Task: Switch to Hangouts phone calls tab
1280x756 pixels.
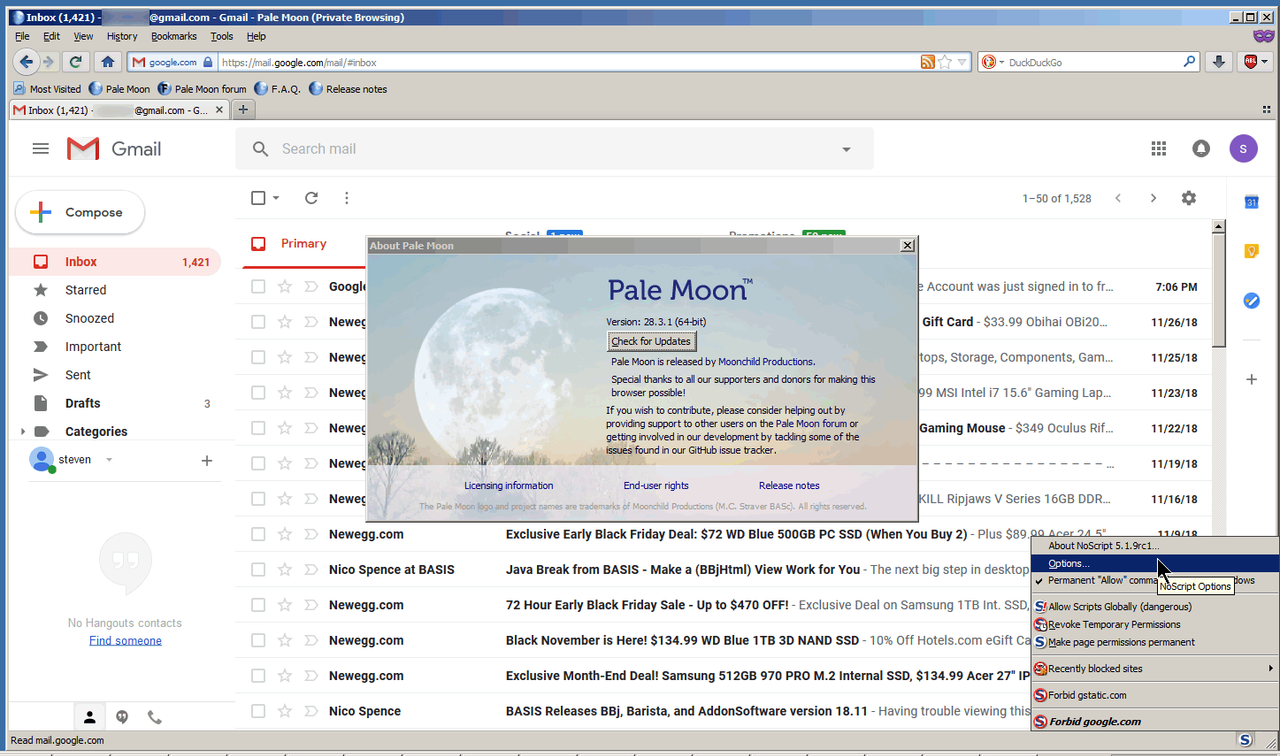Action: tap(154, 717)
